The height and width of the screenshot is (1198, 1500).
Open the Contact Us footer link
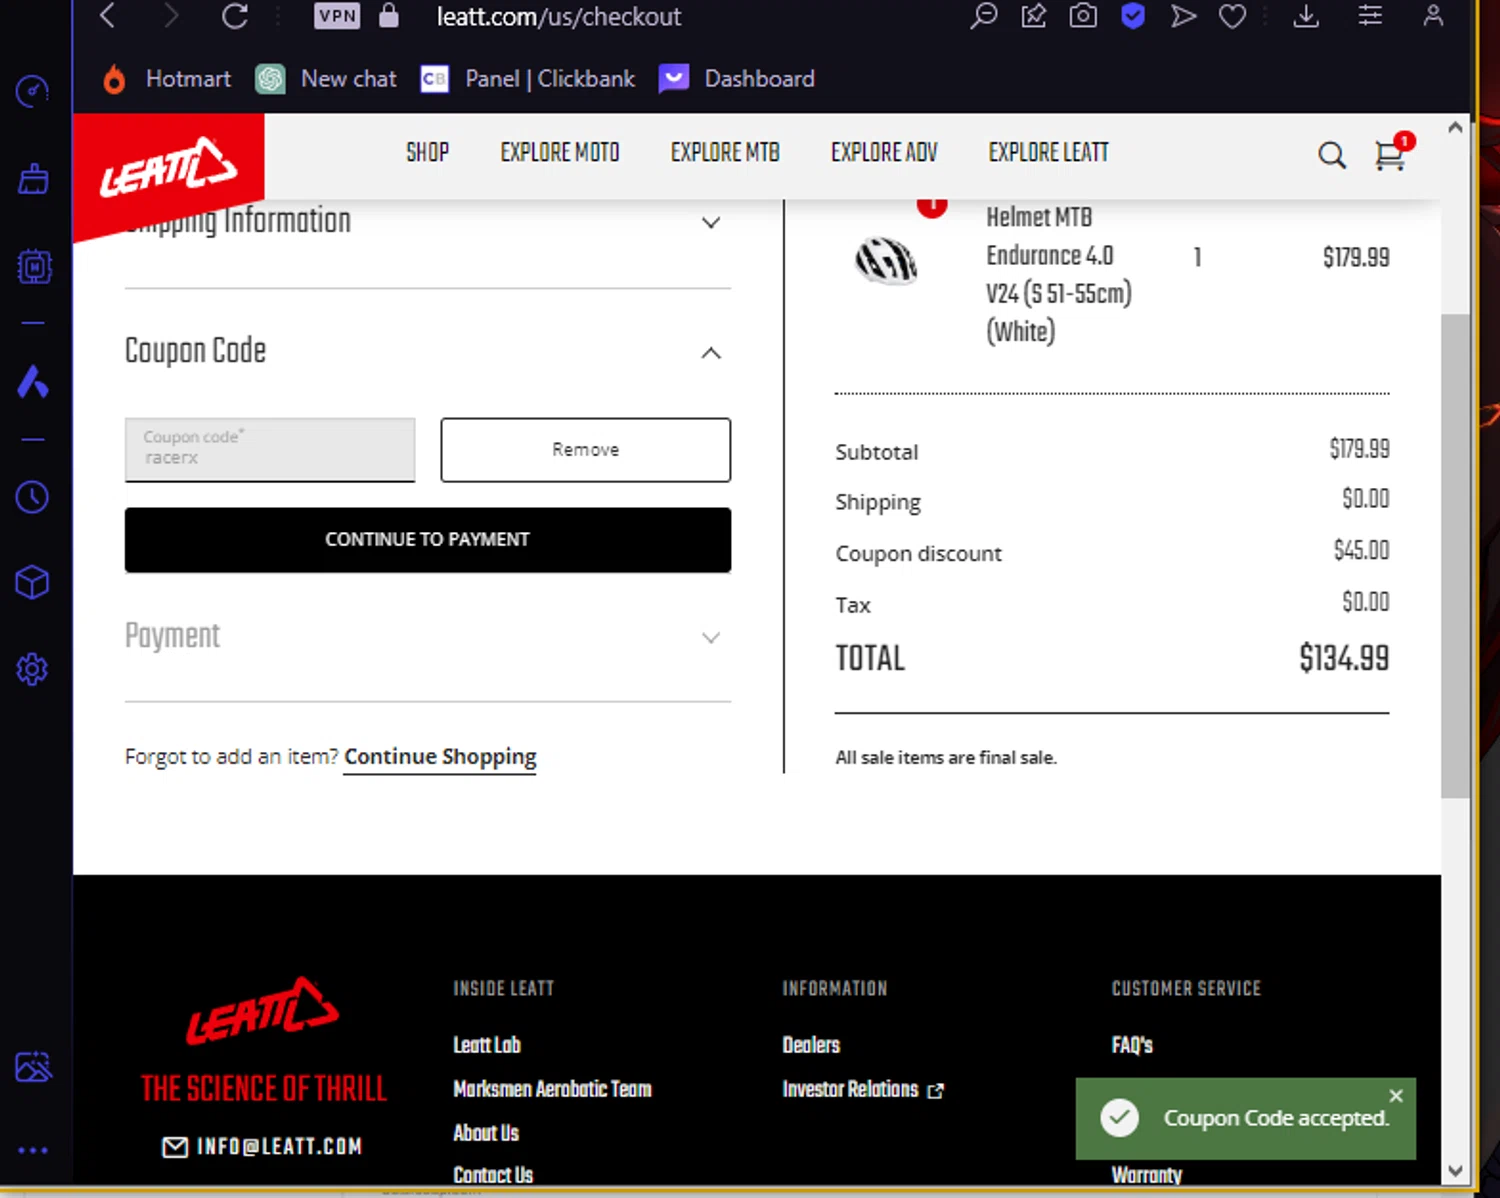click(x=493, y=1175)
